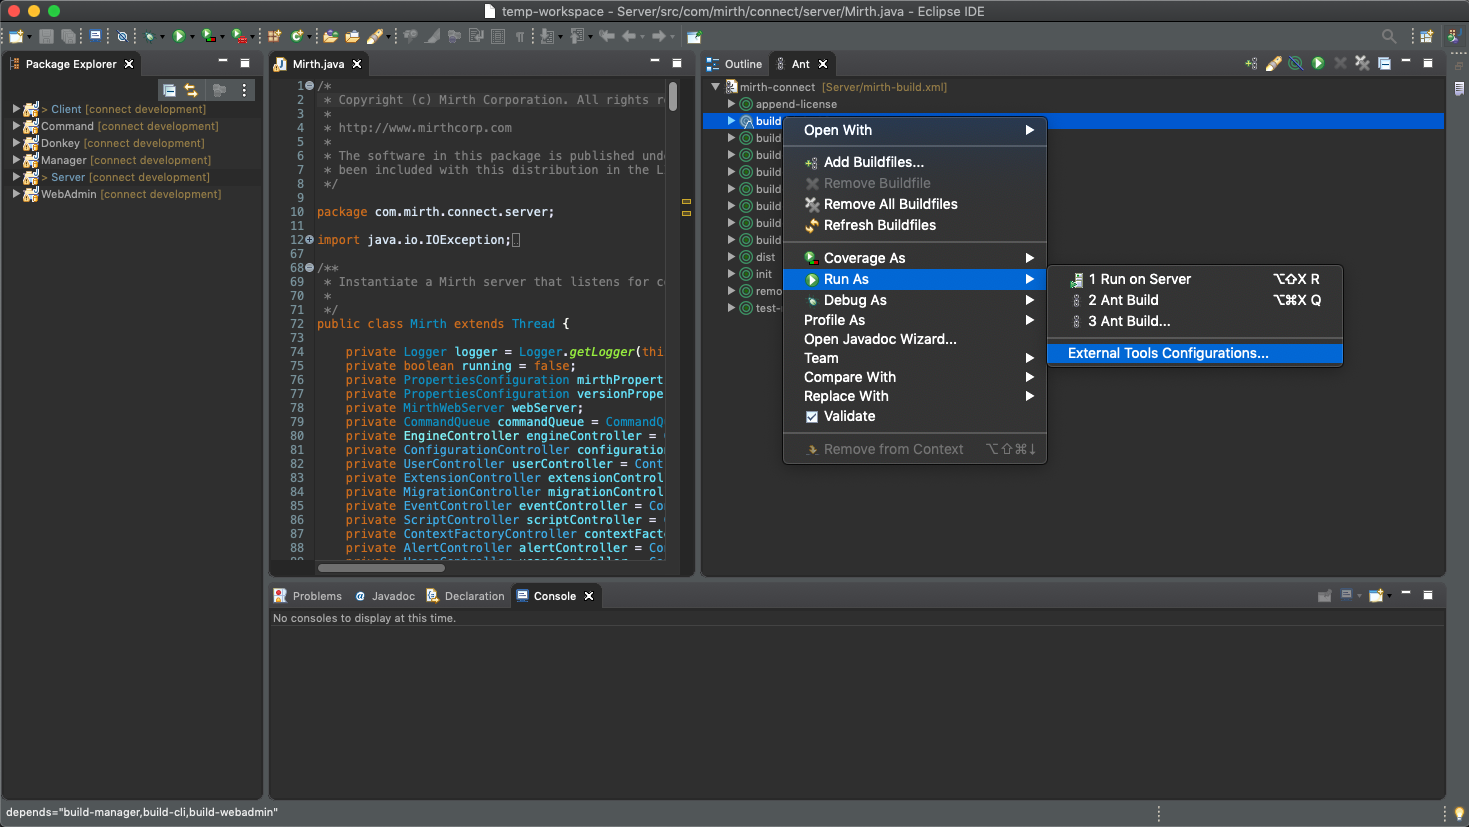Screen dimensions: 1469x827
Task: Click Collapse All icon in Ant view toolbar
Action: (x=1385, y=63)
